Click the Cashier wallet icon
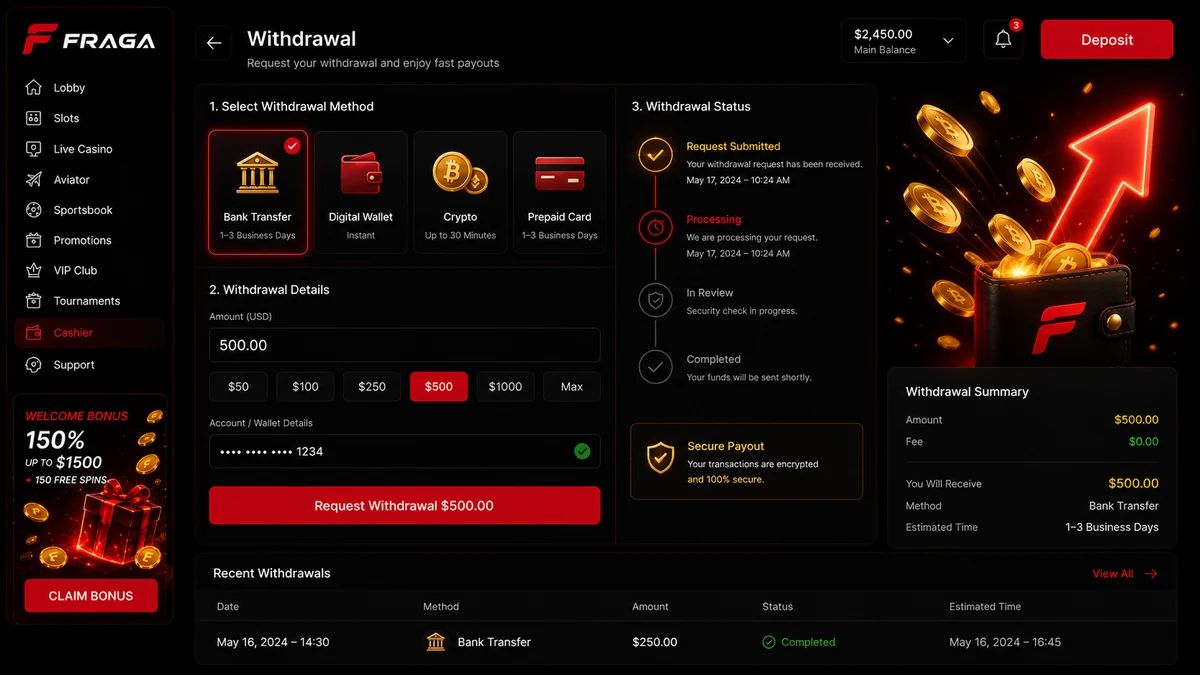This screenshot has height=675, width=1200. (34, 333)
